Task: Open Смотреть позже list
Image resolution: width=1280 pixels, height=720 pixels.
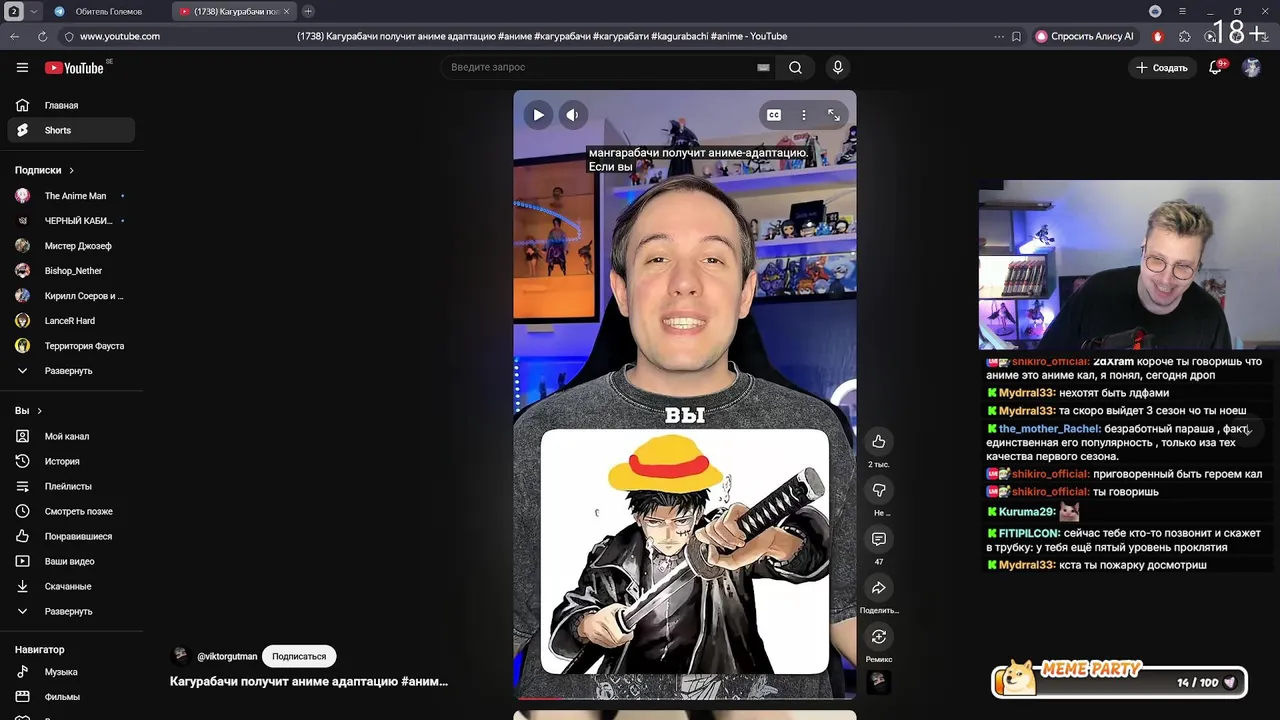Action: [x=70, y=511]
